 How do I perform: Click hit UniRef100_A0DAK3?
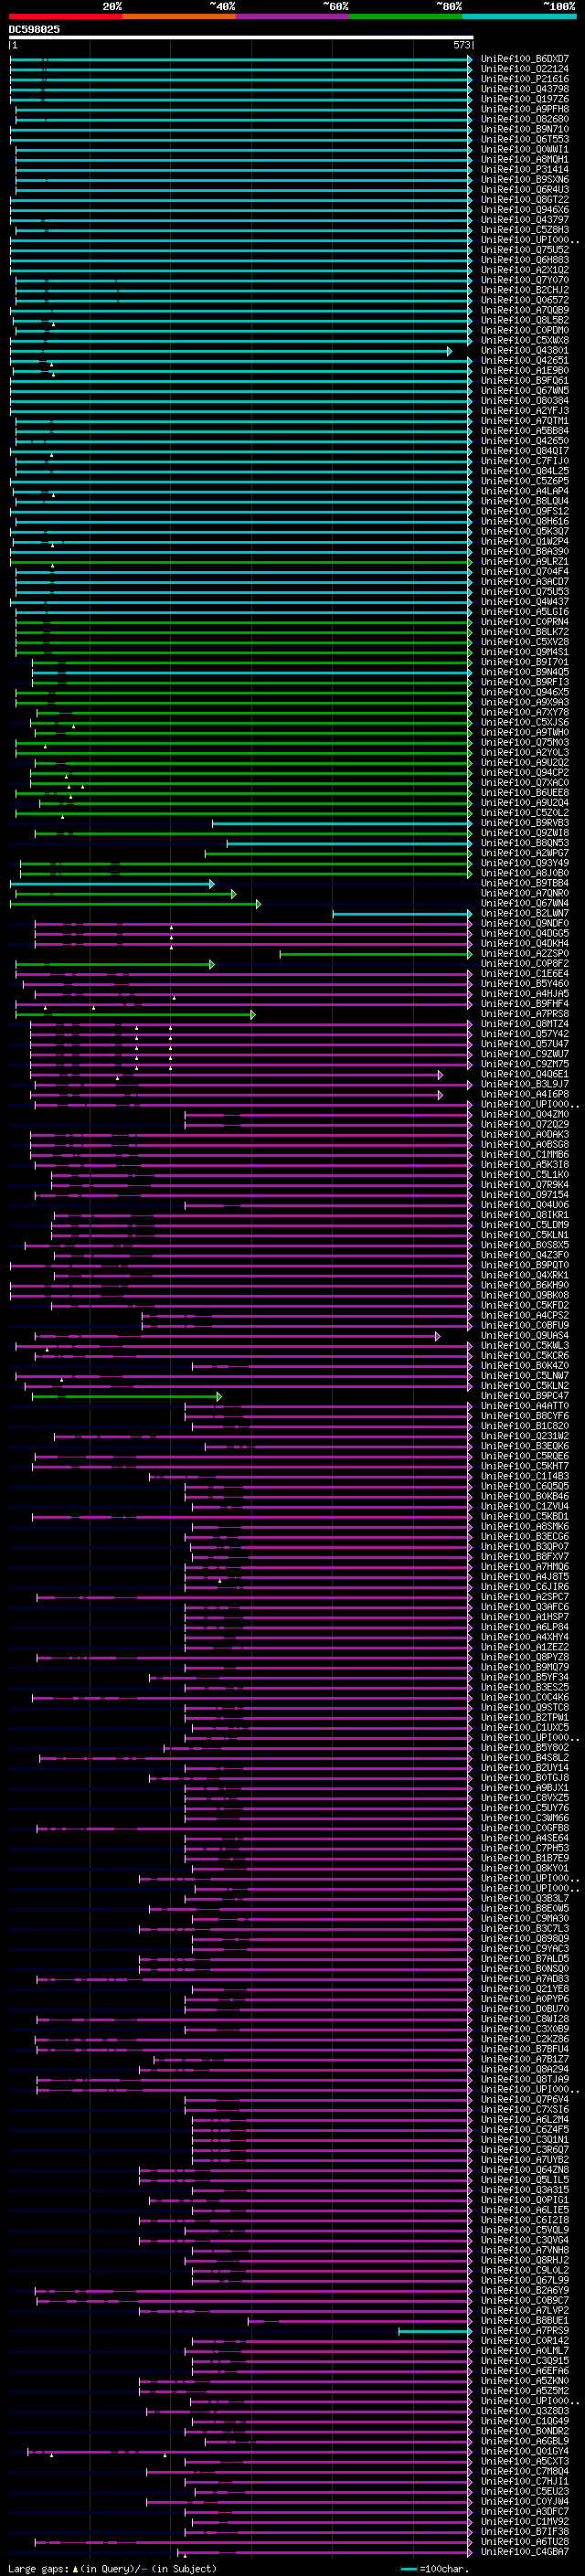pos(525,1135)
